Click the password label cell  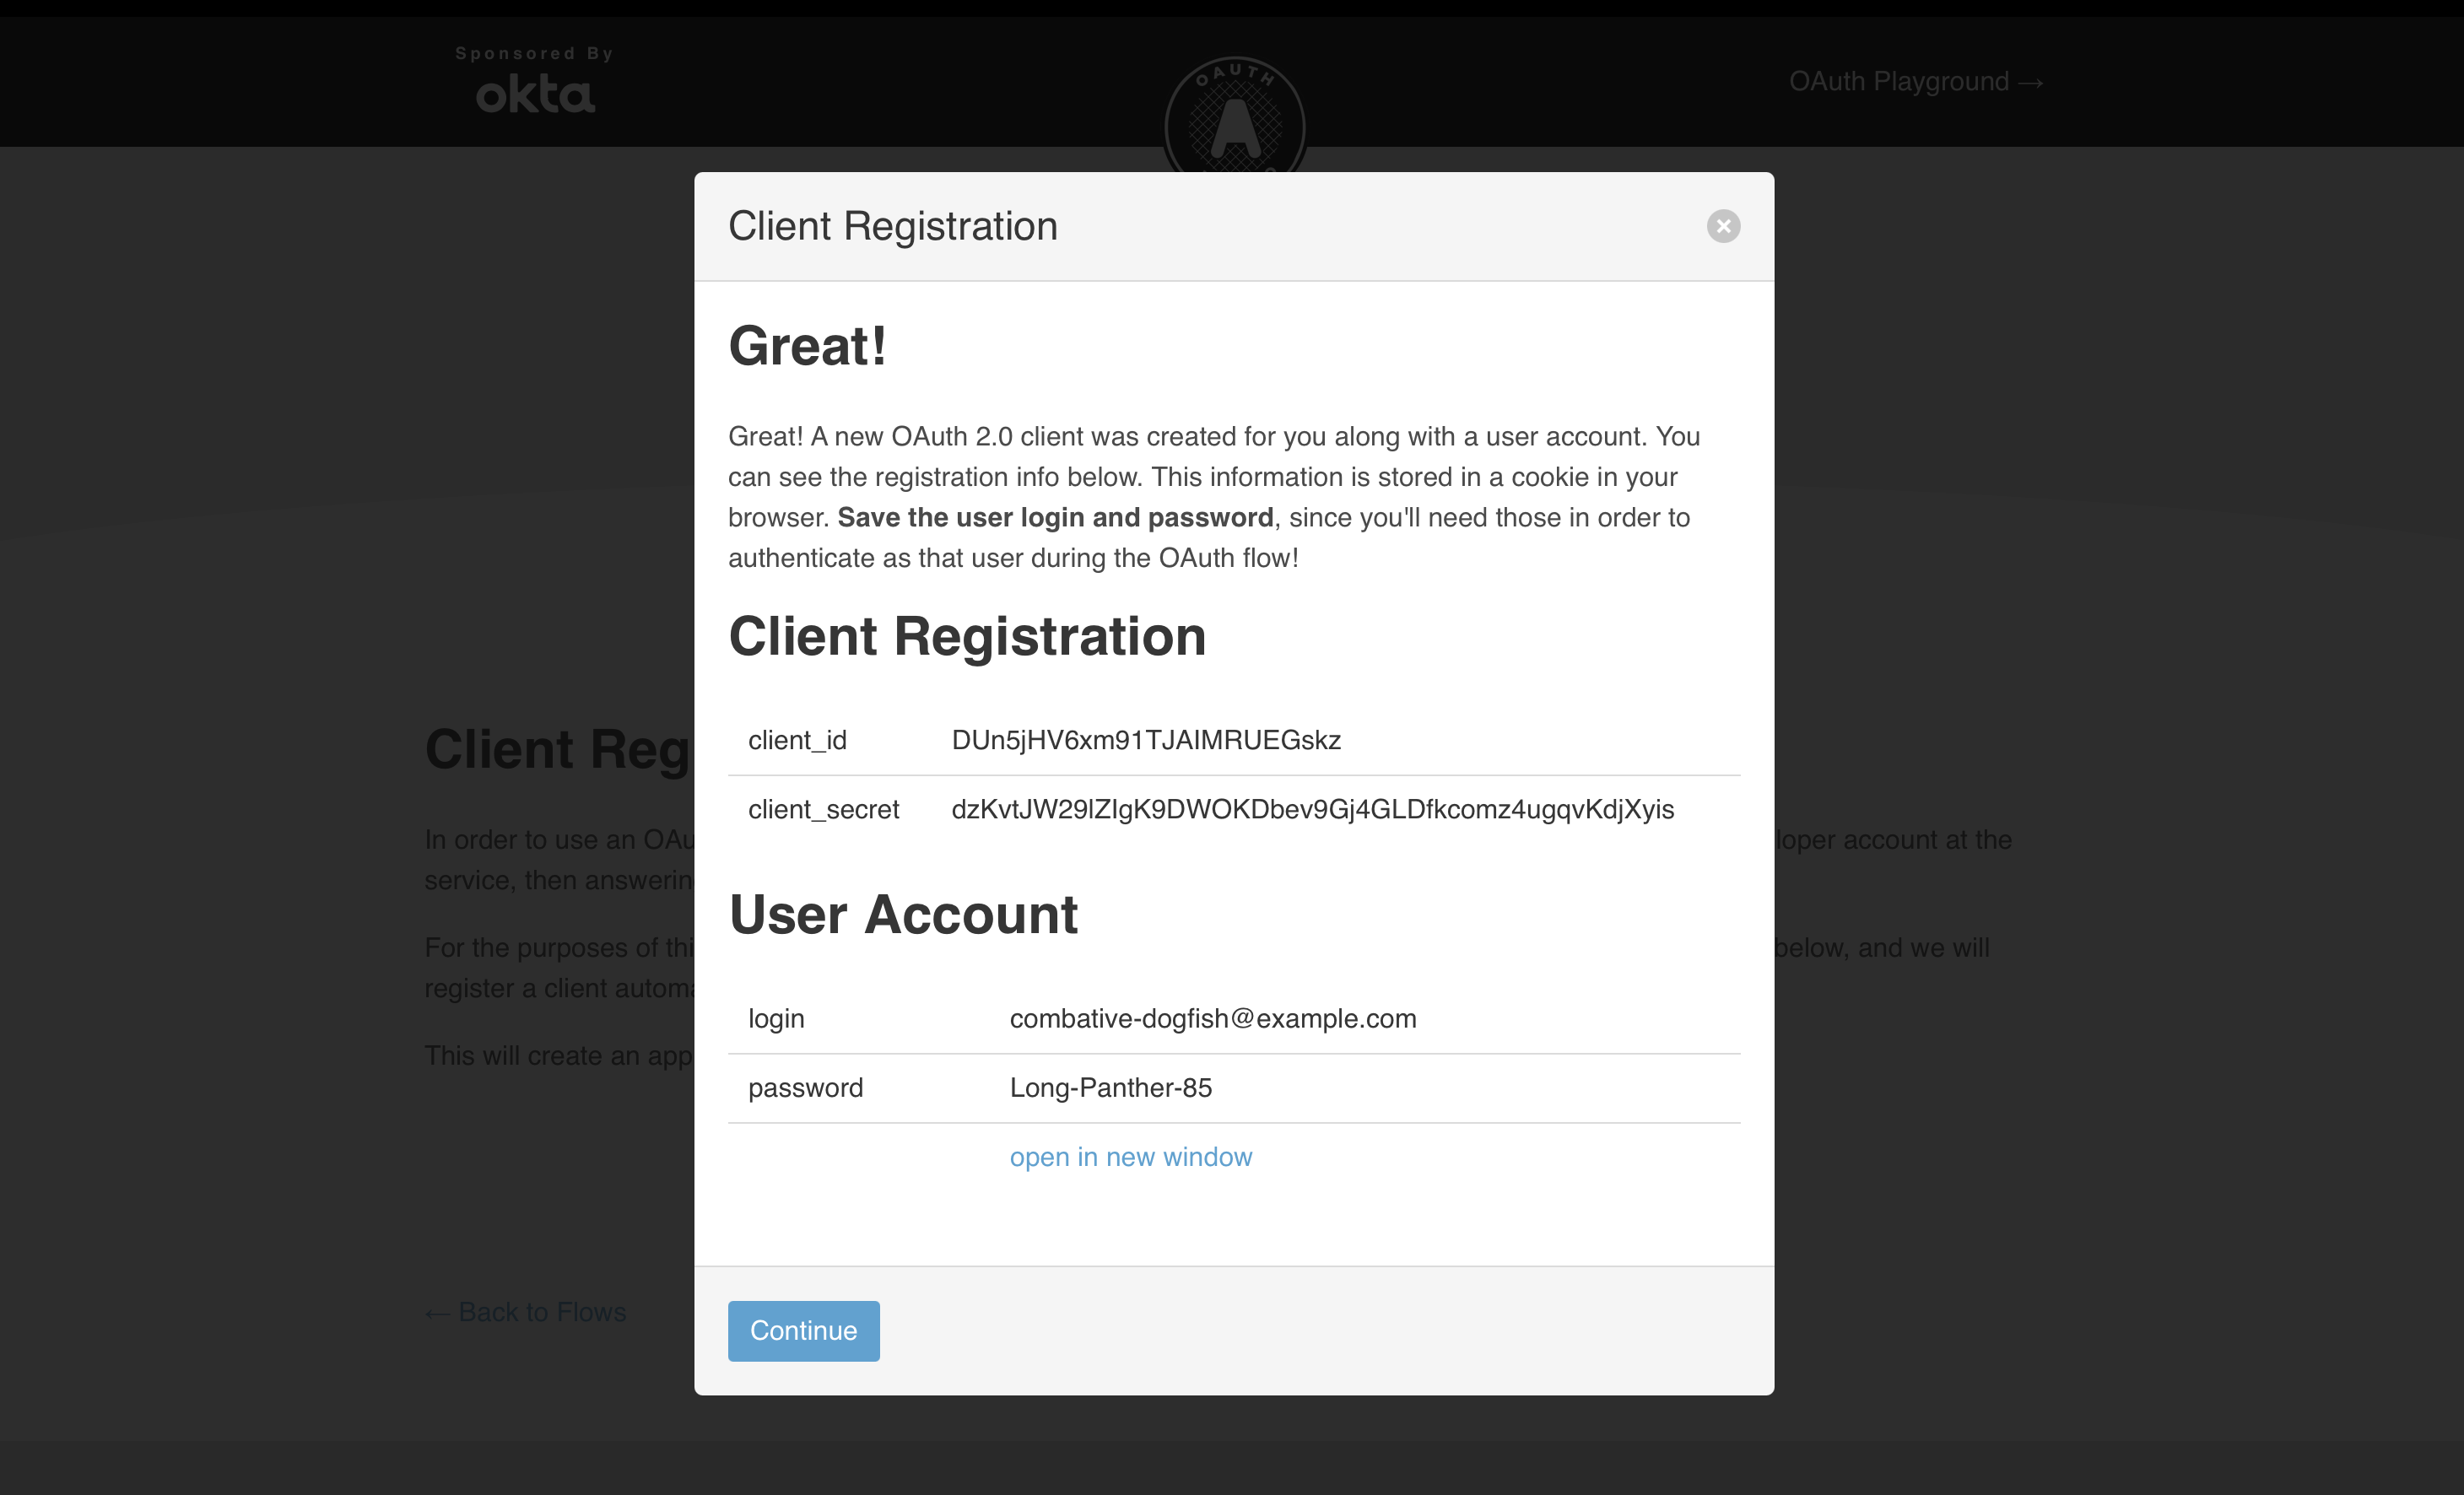805,1087
